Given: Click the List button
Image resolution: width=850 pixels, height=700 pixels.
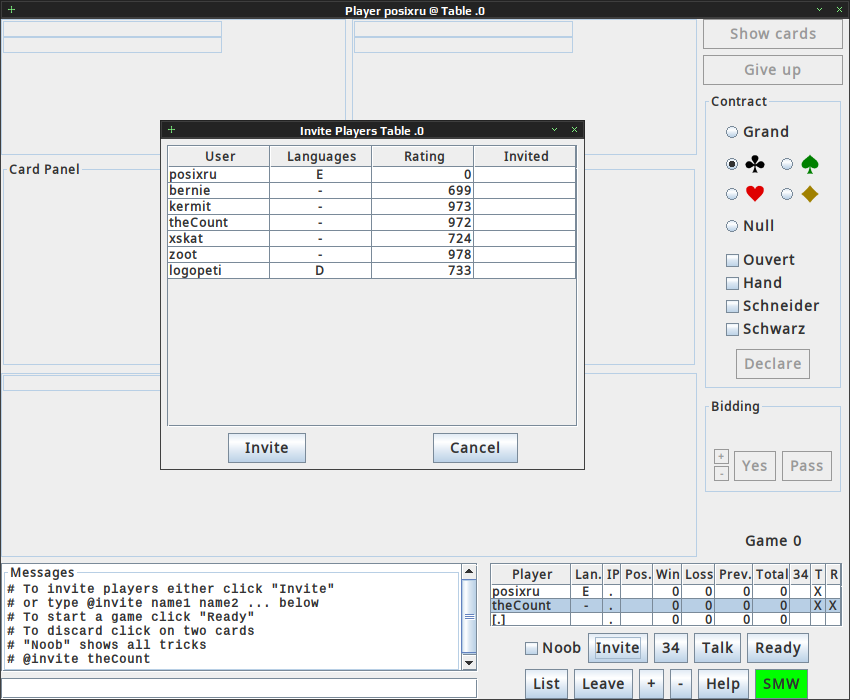Looking at the screenshot, I should (546, 684).
